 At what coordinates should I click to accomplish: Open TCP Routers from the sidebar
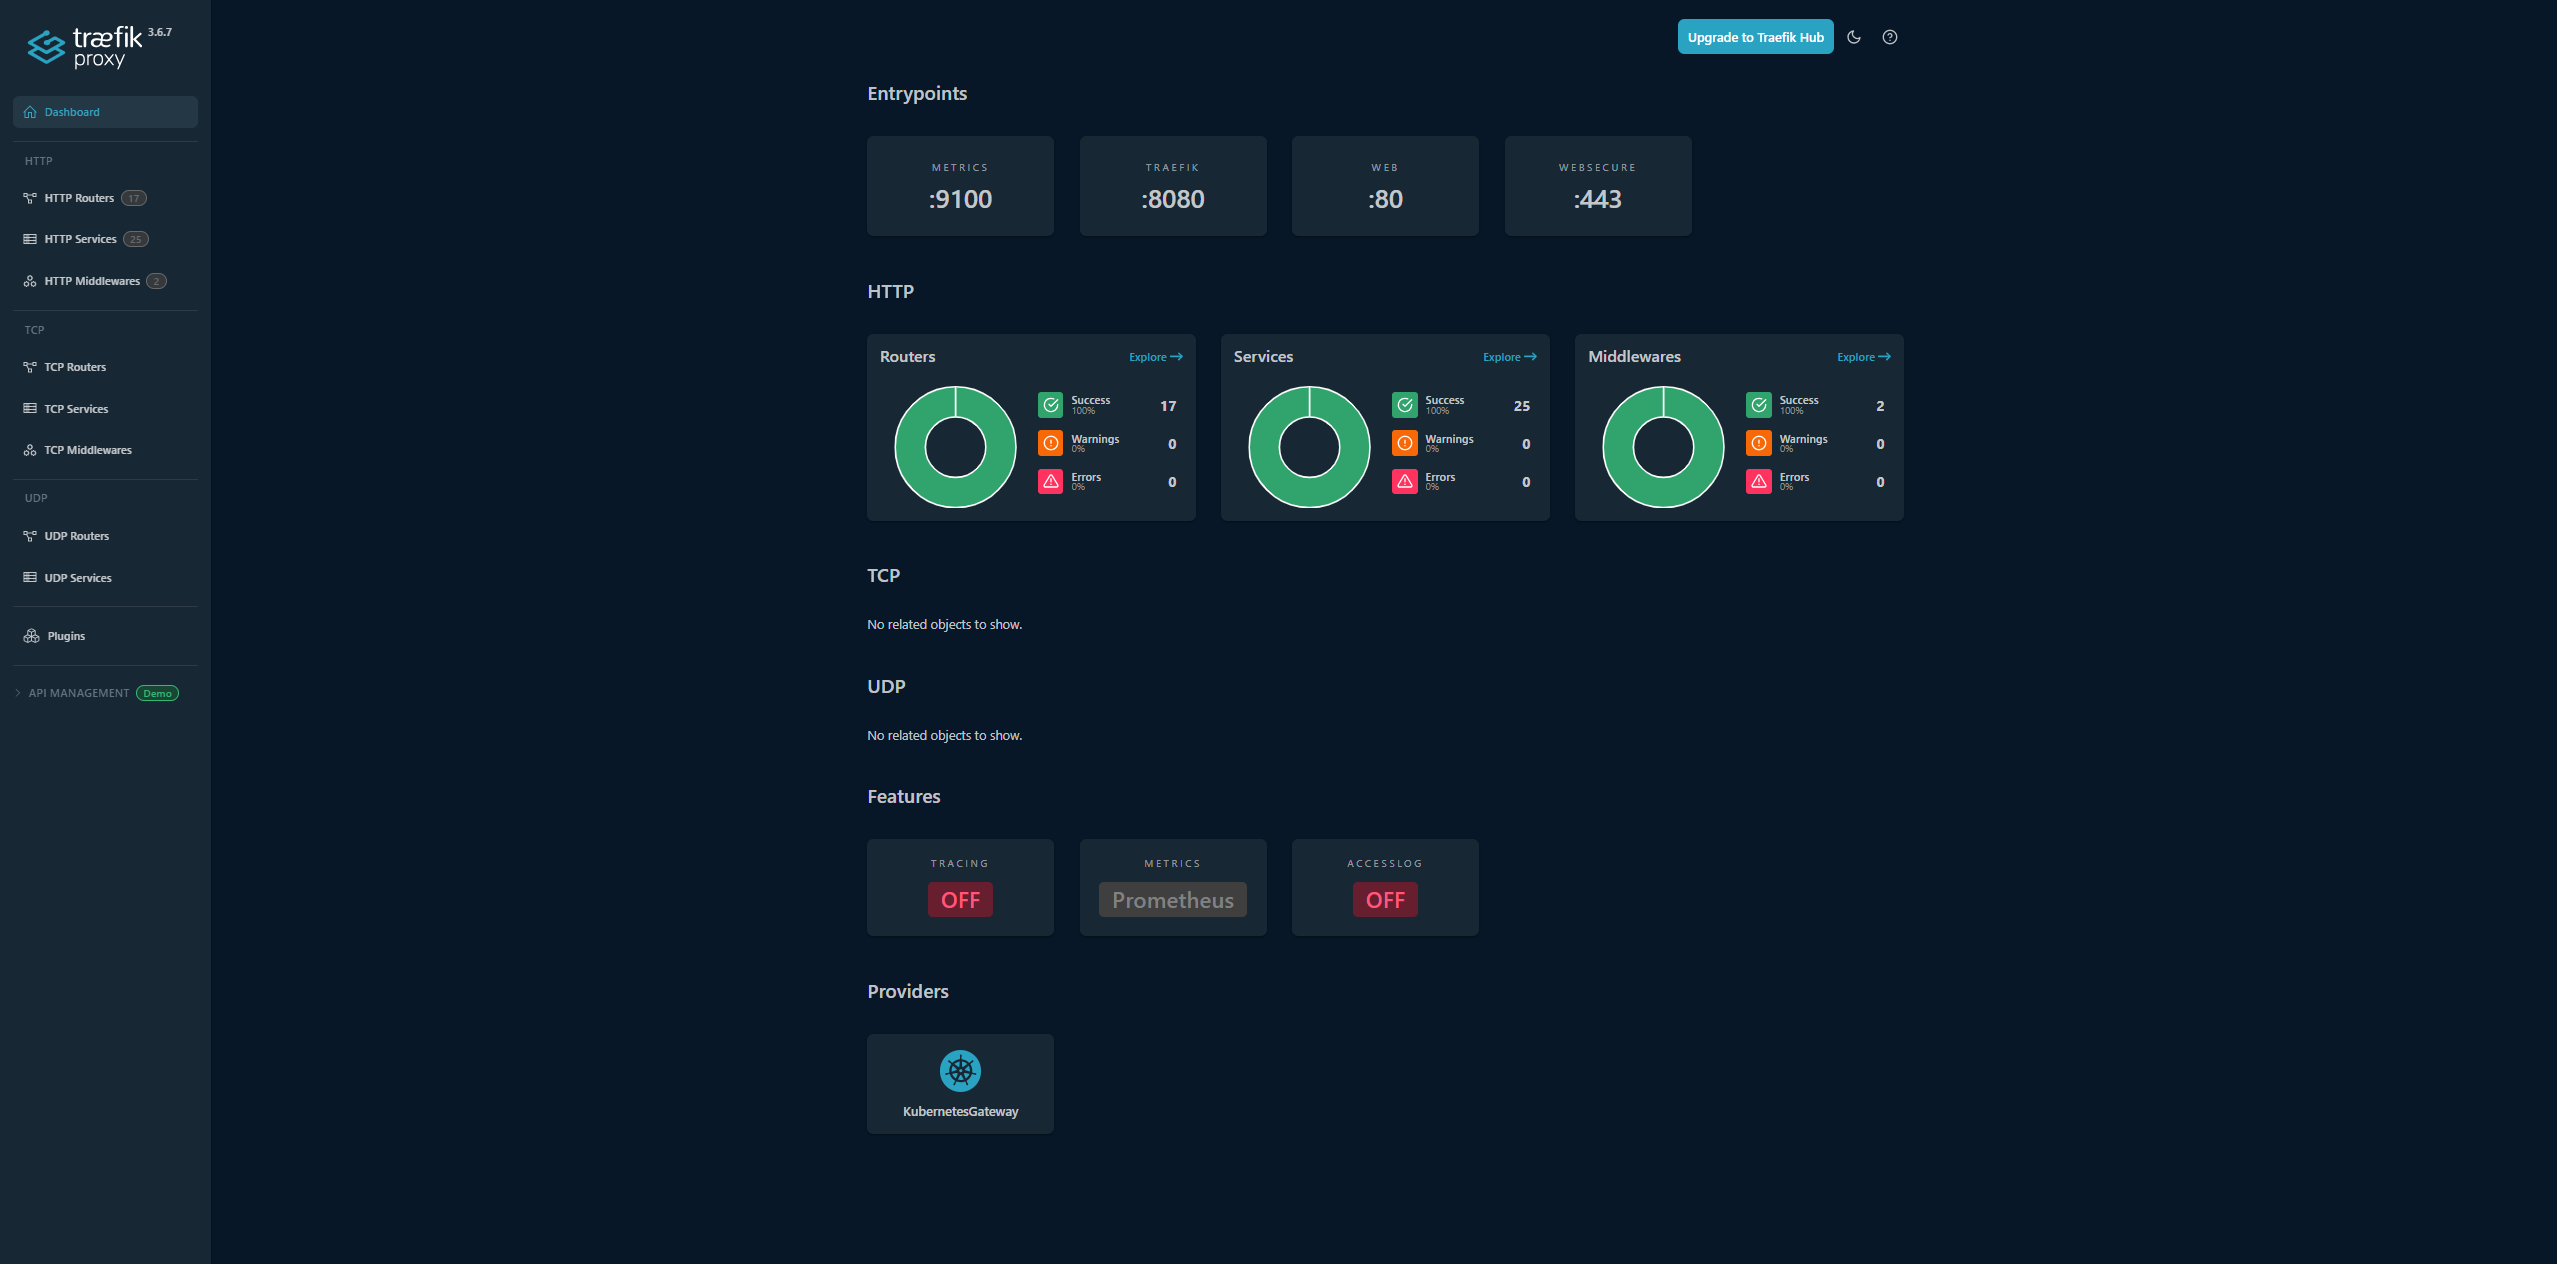[74, 366]
